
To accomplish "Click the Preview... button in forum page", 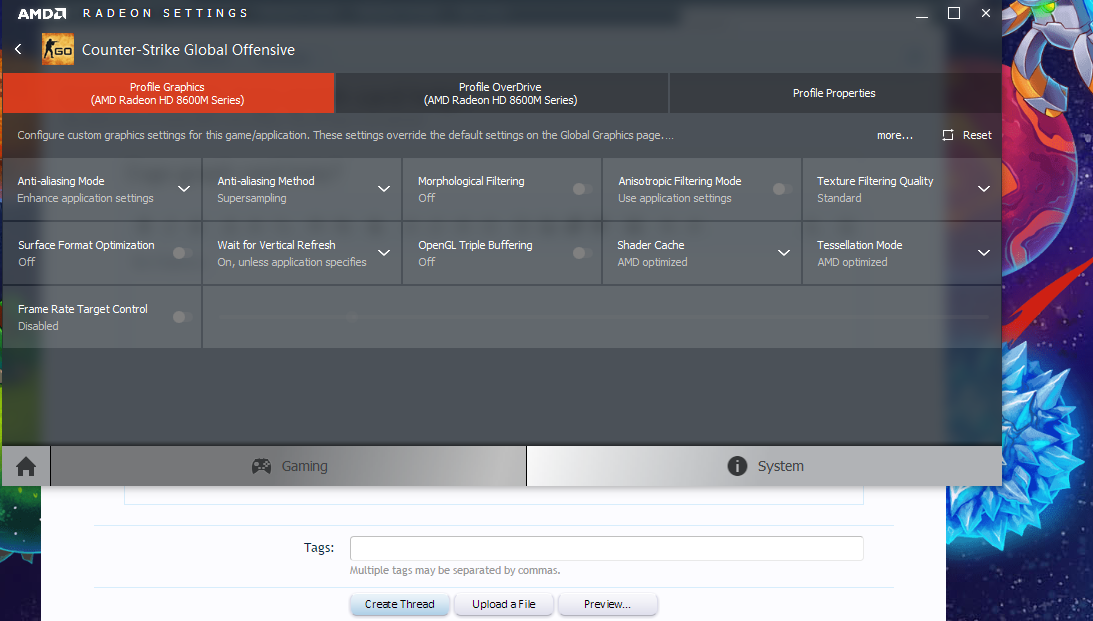I will [x=607, y=604].
